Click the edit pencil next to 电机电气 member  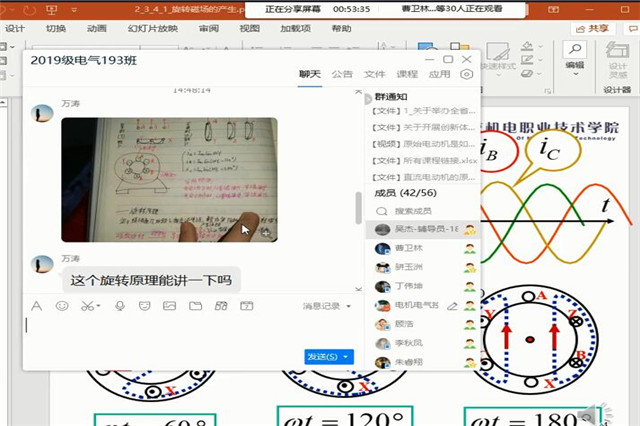pyautogui.click(x=452, y=305)
